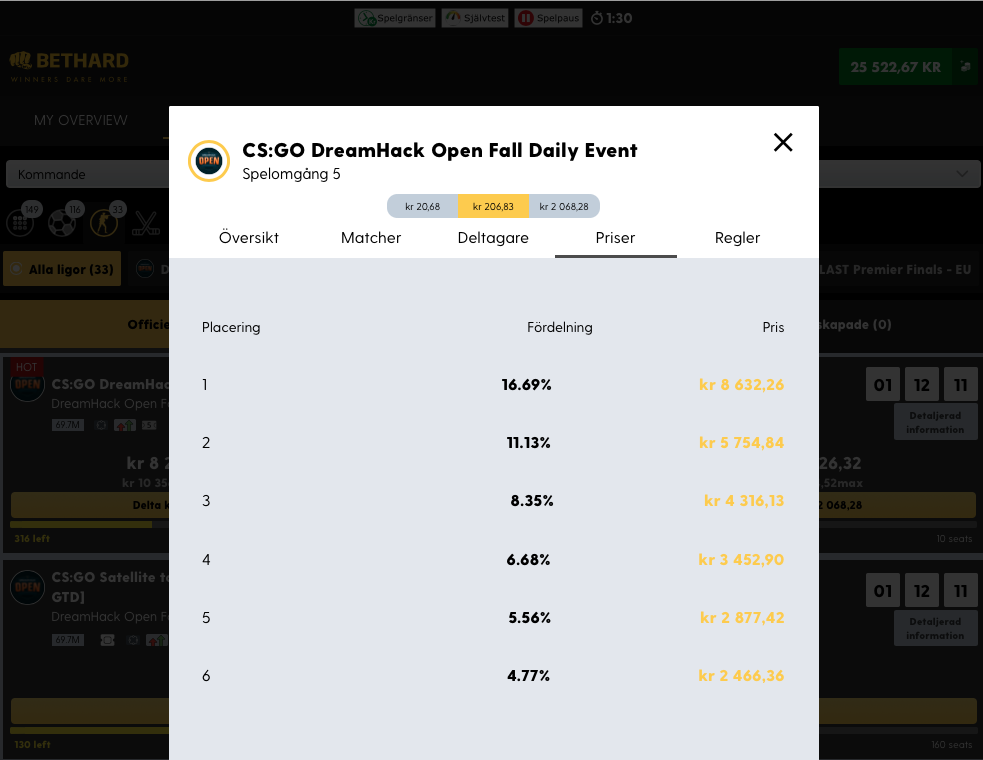
Task: Expand the dropdown chevron at top right
Action: point(963,174)
